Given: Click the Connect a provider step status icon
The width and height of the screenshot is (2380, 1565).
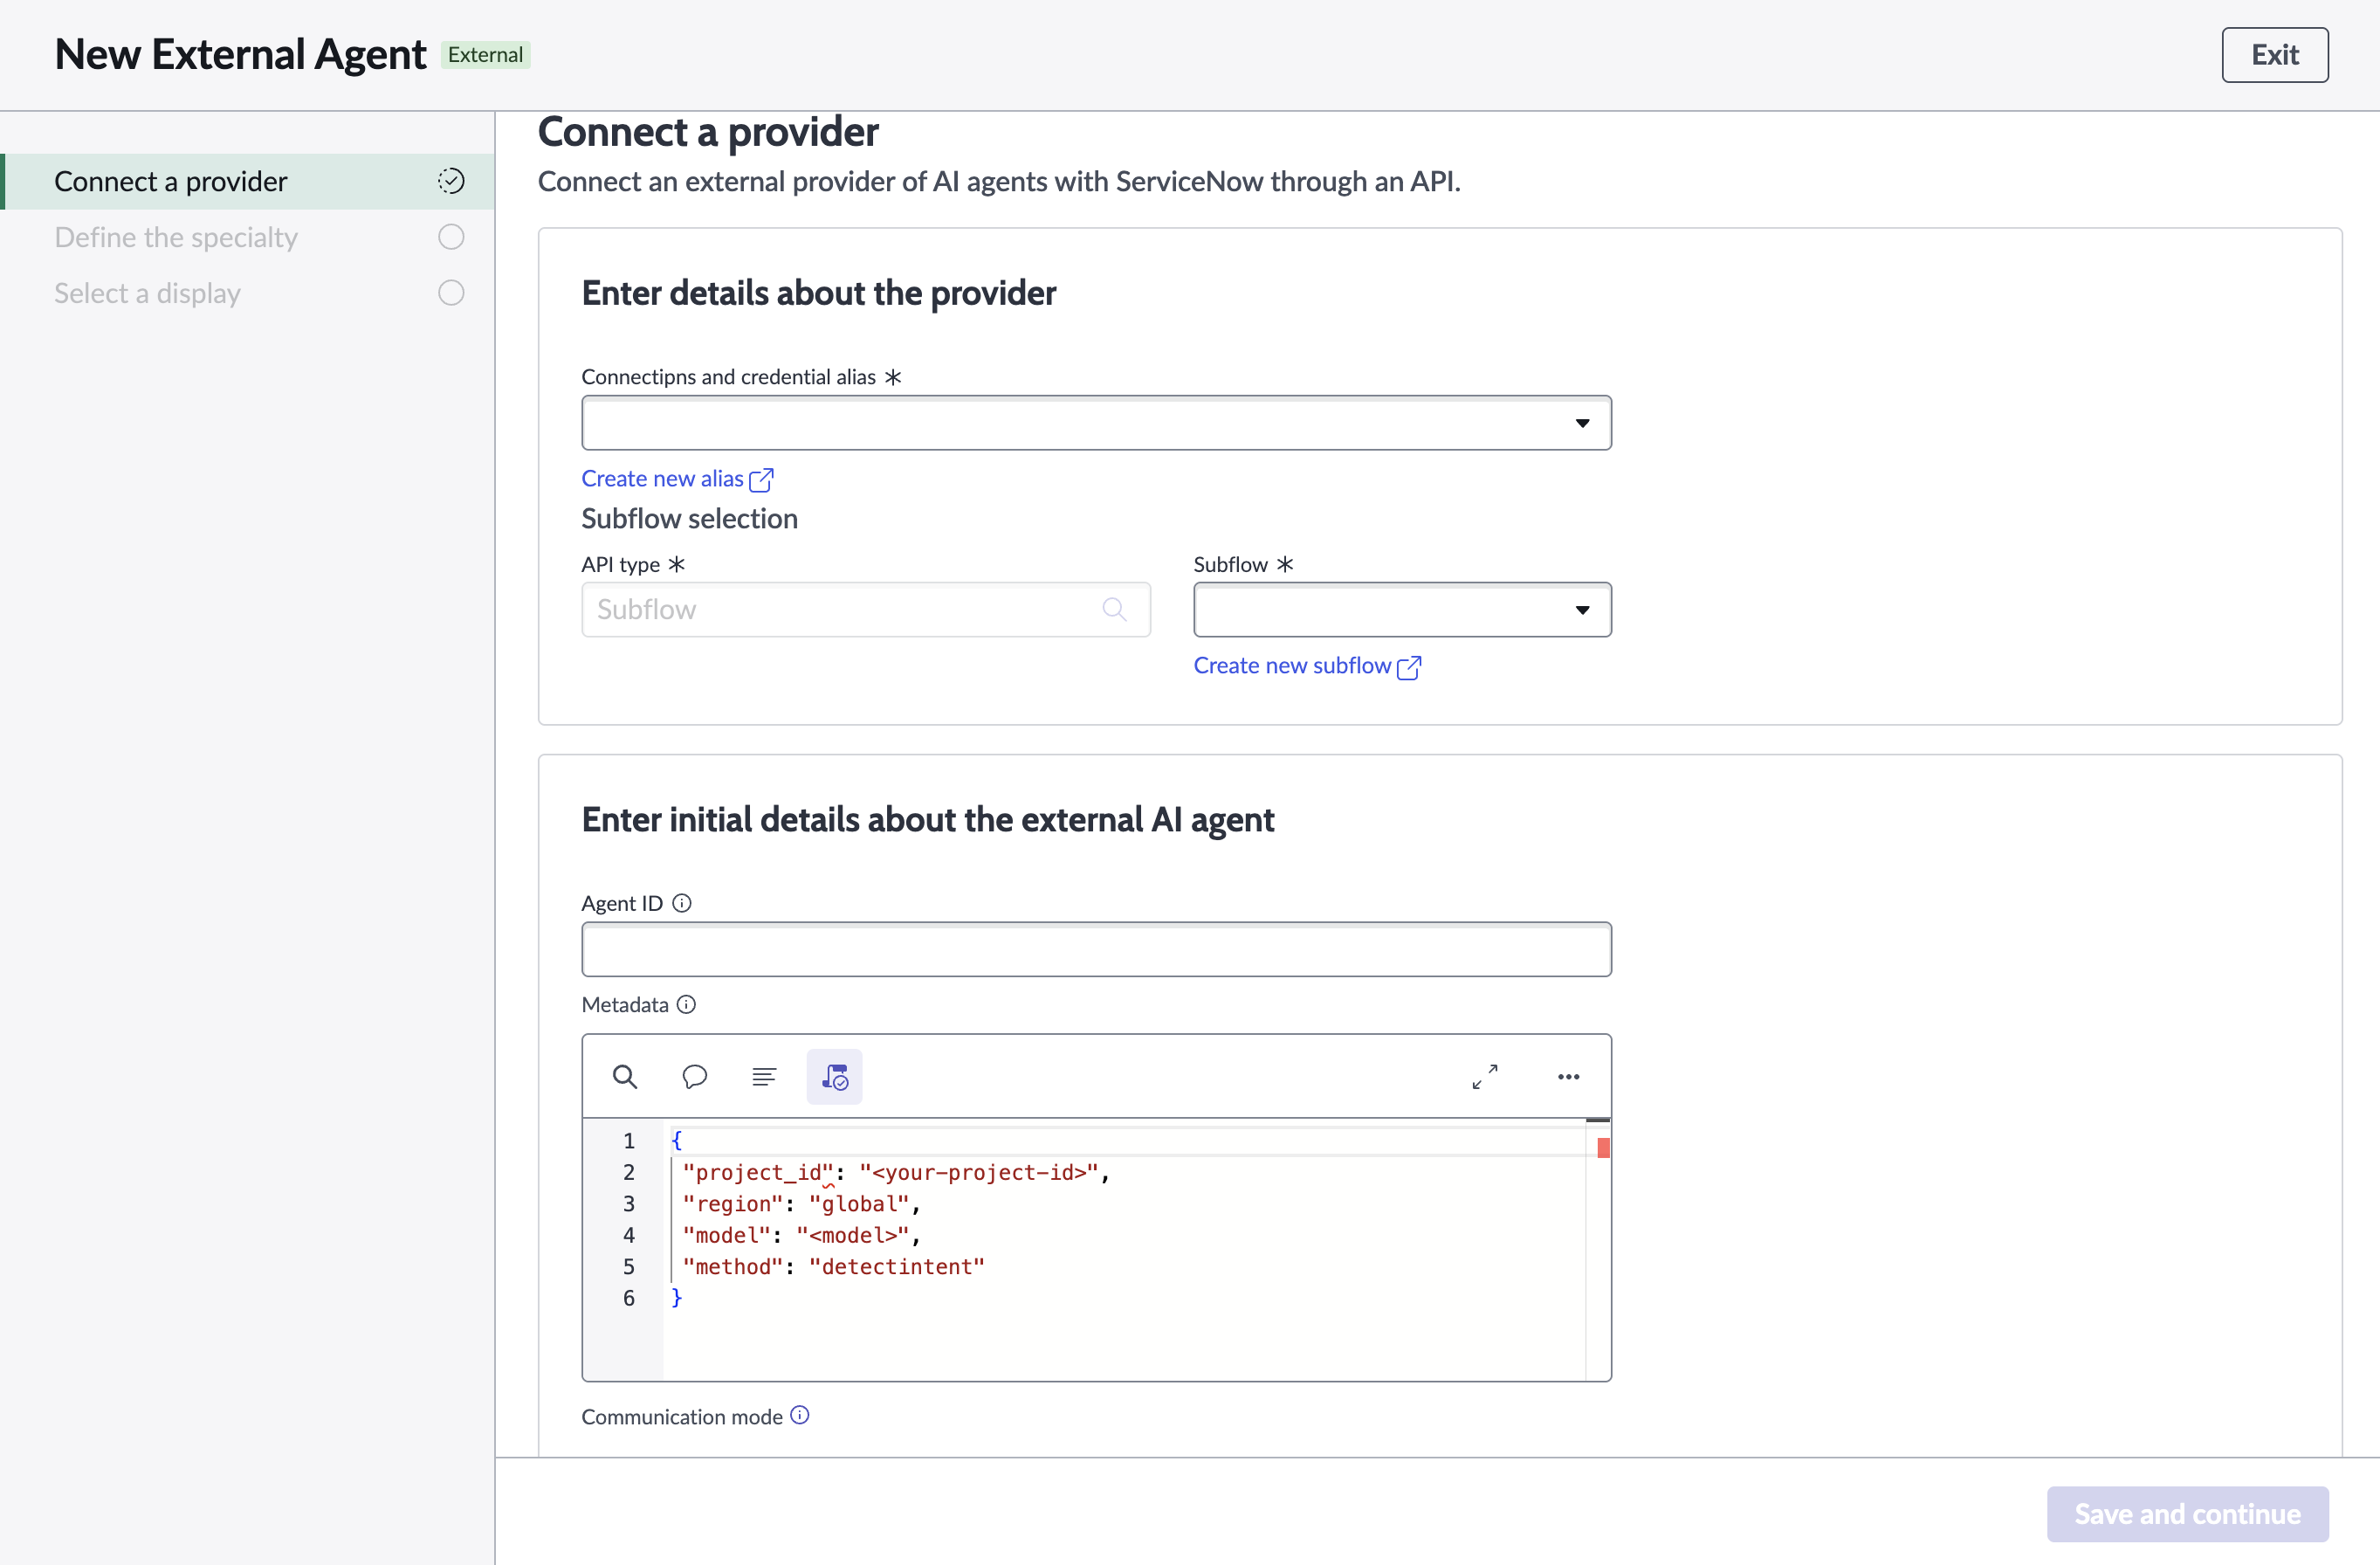Looking at the screenshot, I should [451, 181].
